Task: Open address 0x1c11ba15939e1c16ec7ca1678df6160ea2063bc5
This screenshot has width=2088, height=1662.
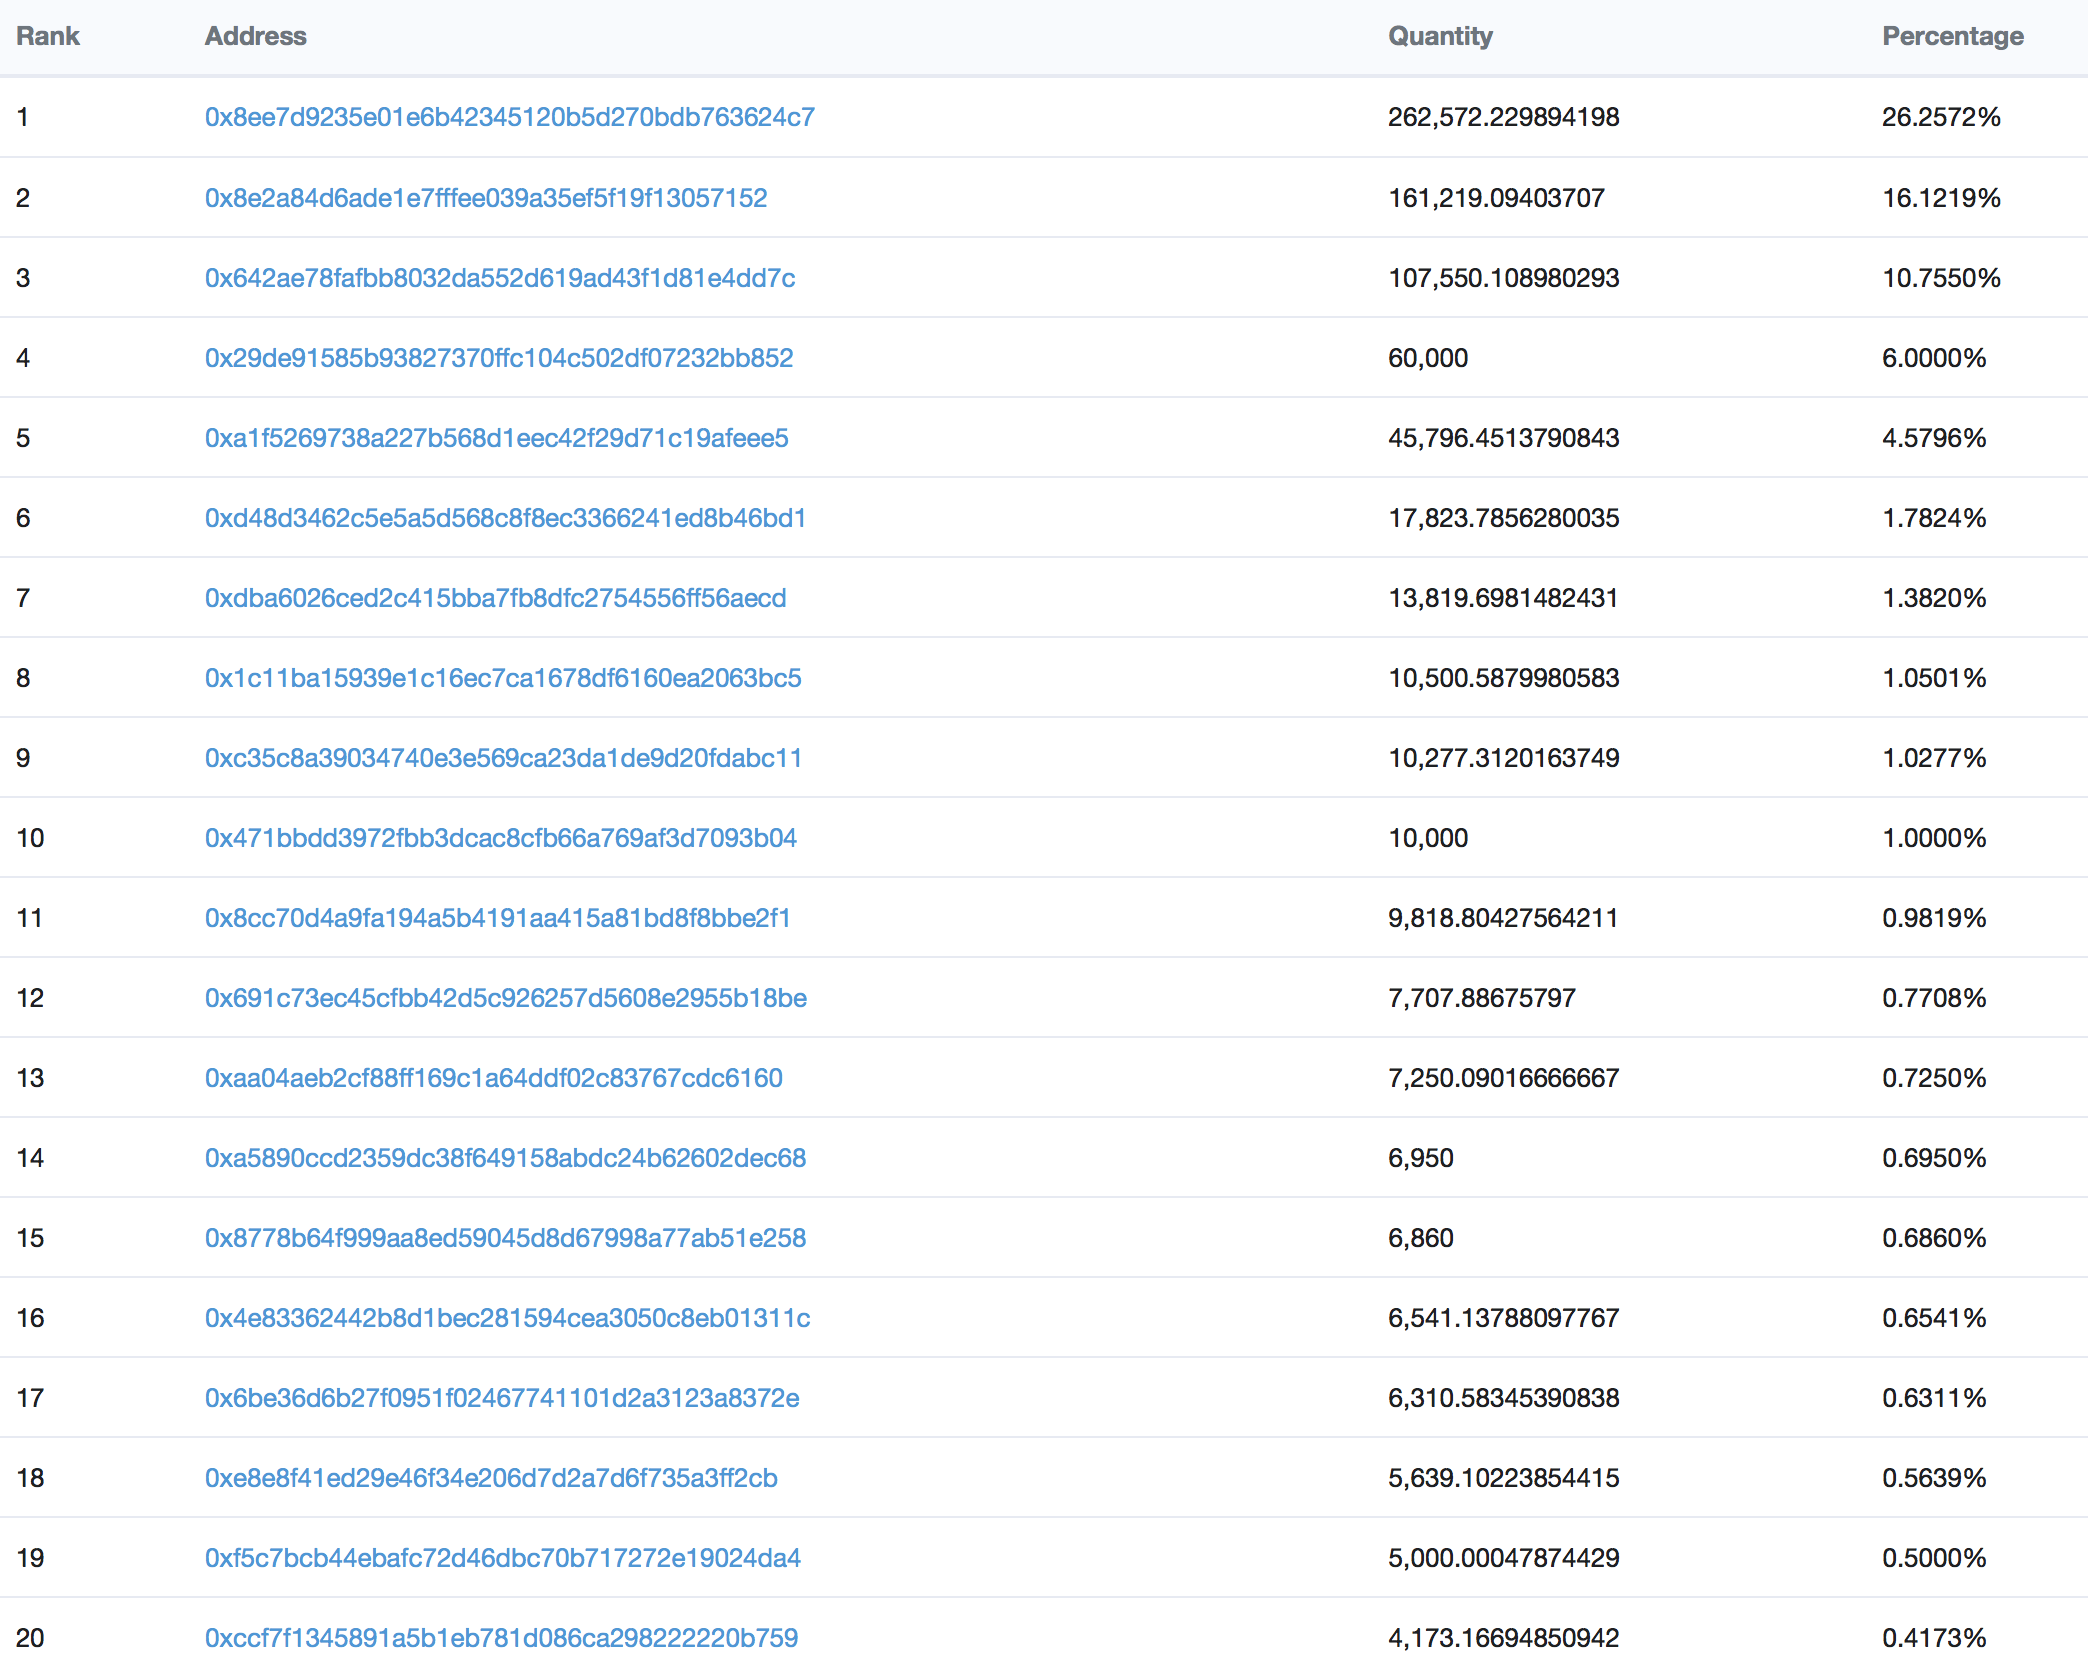Action: (503, 678)
